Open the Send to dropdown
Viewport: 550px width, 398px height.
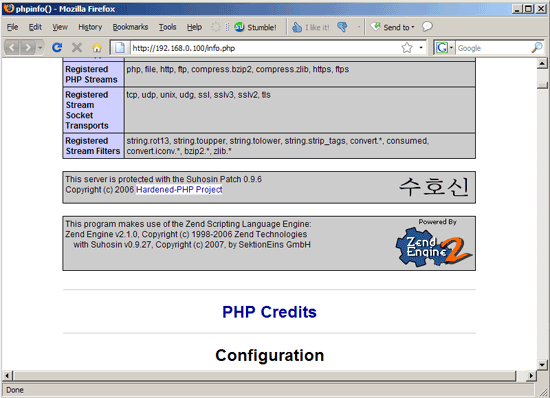[x=393, y=27]
